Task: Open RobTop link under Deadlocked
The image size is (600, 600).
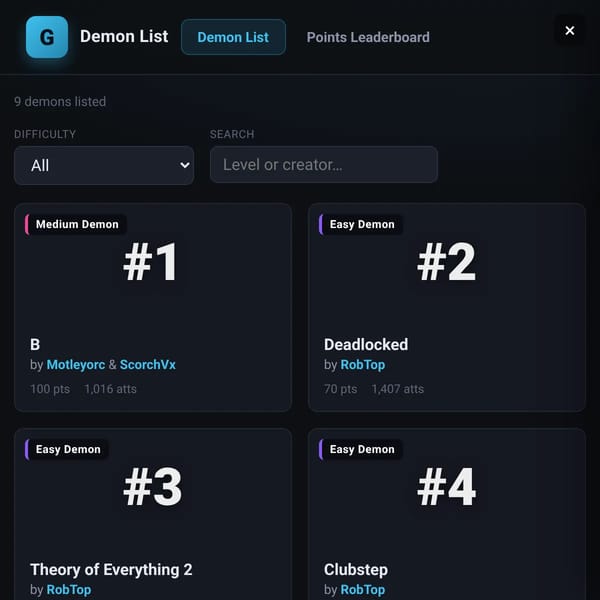Action: click(363, 365)
